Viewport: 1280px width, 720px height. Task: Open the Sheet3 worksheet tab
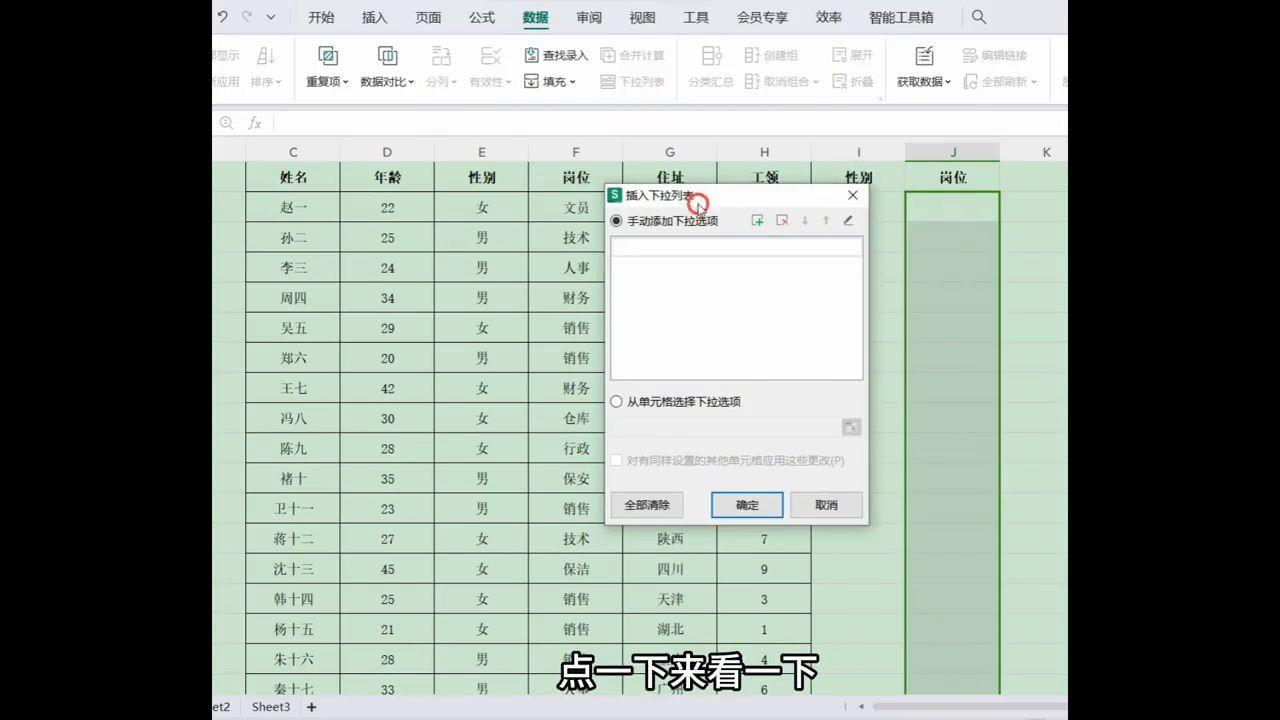coord(271,707)
